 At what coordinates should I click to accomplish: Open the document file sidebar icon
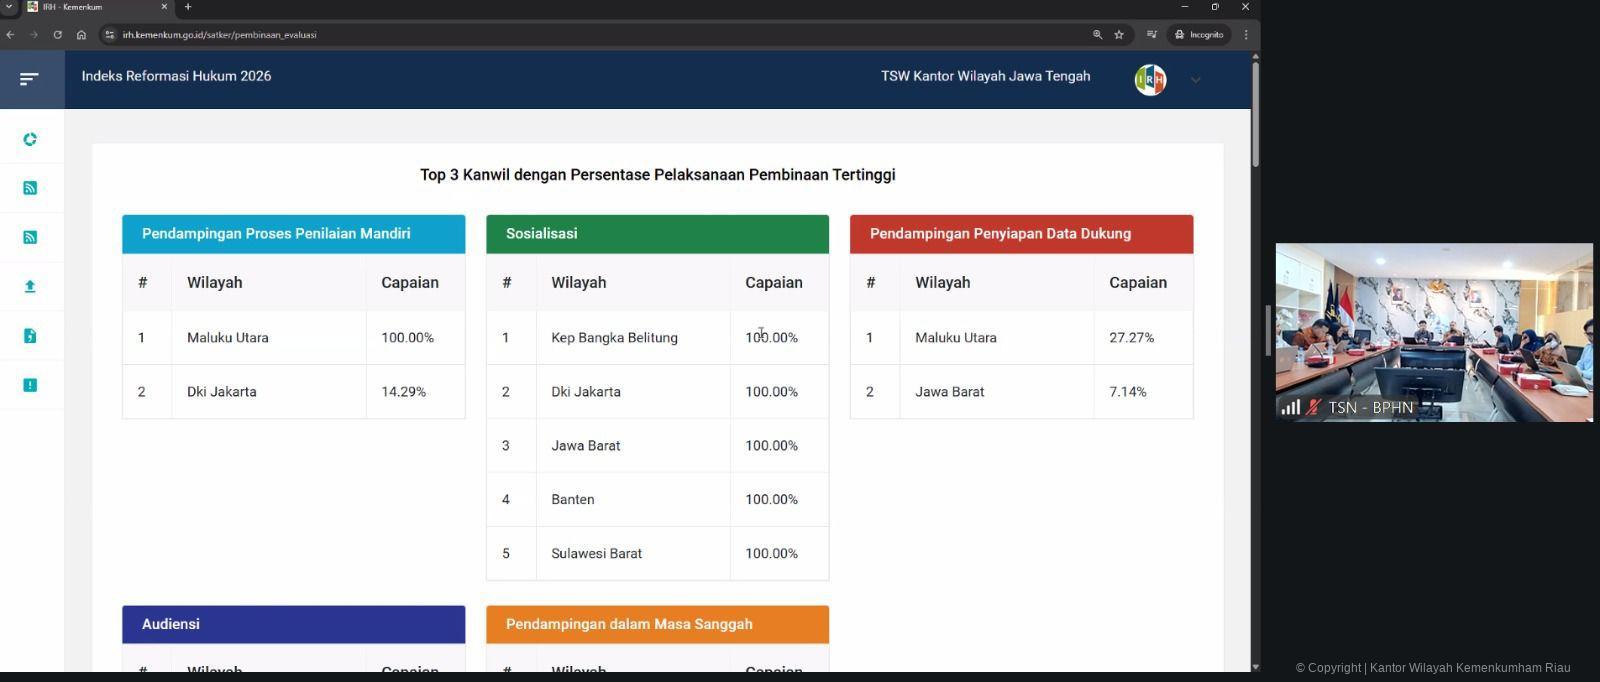30,336
